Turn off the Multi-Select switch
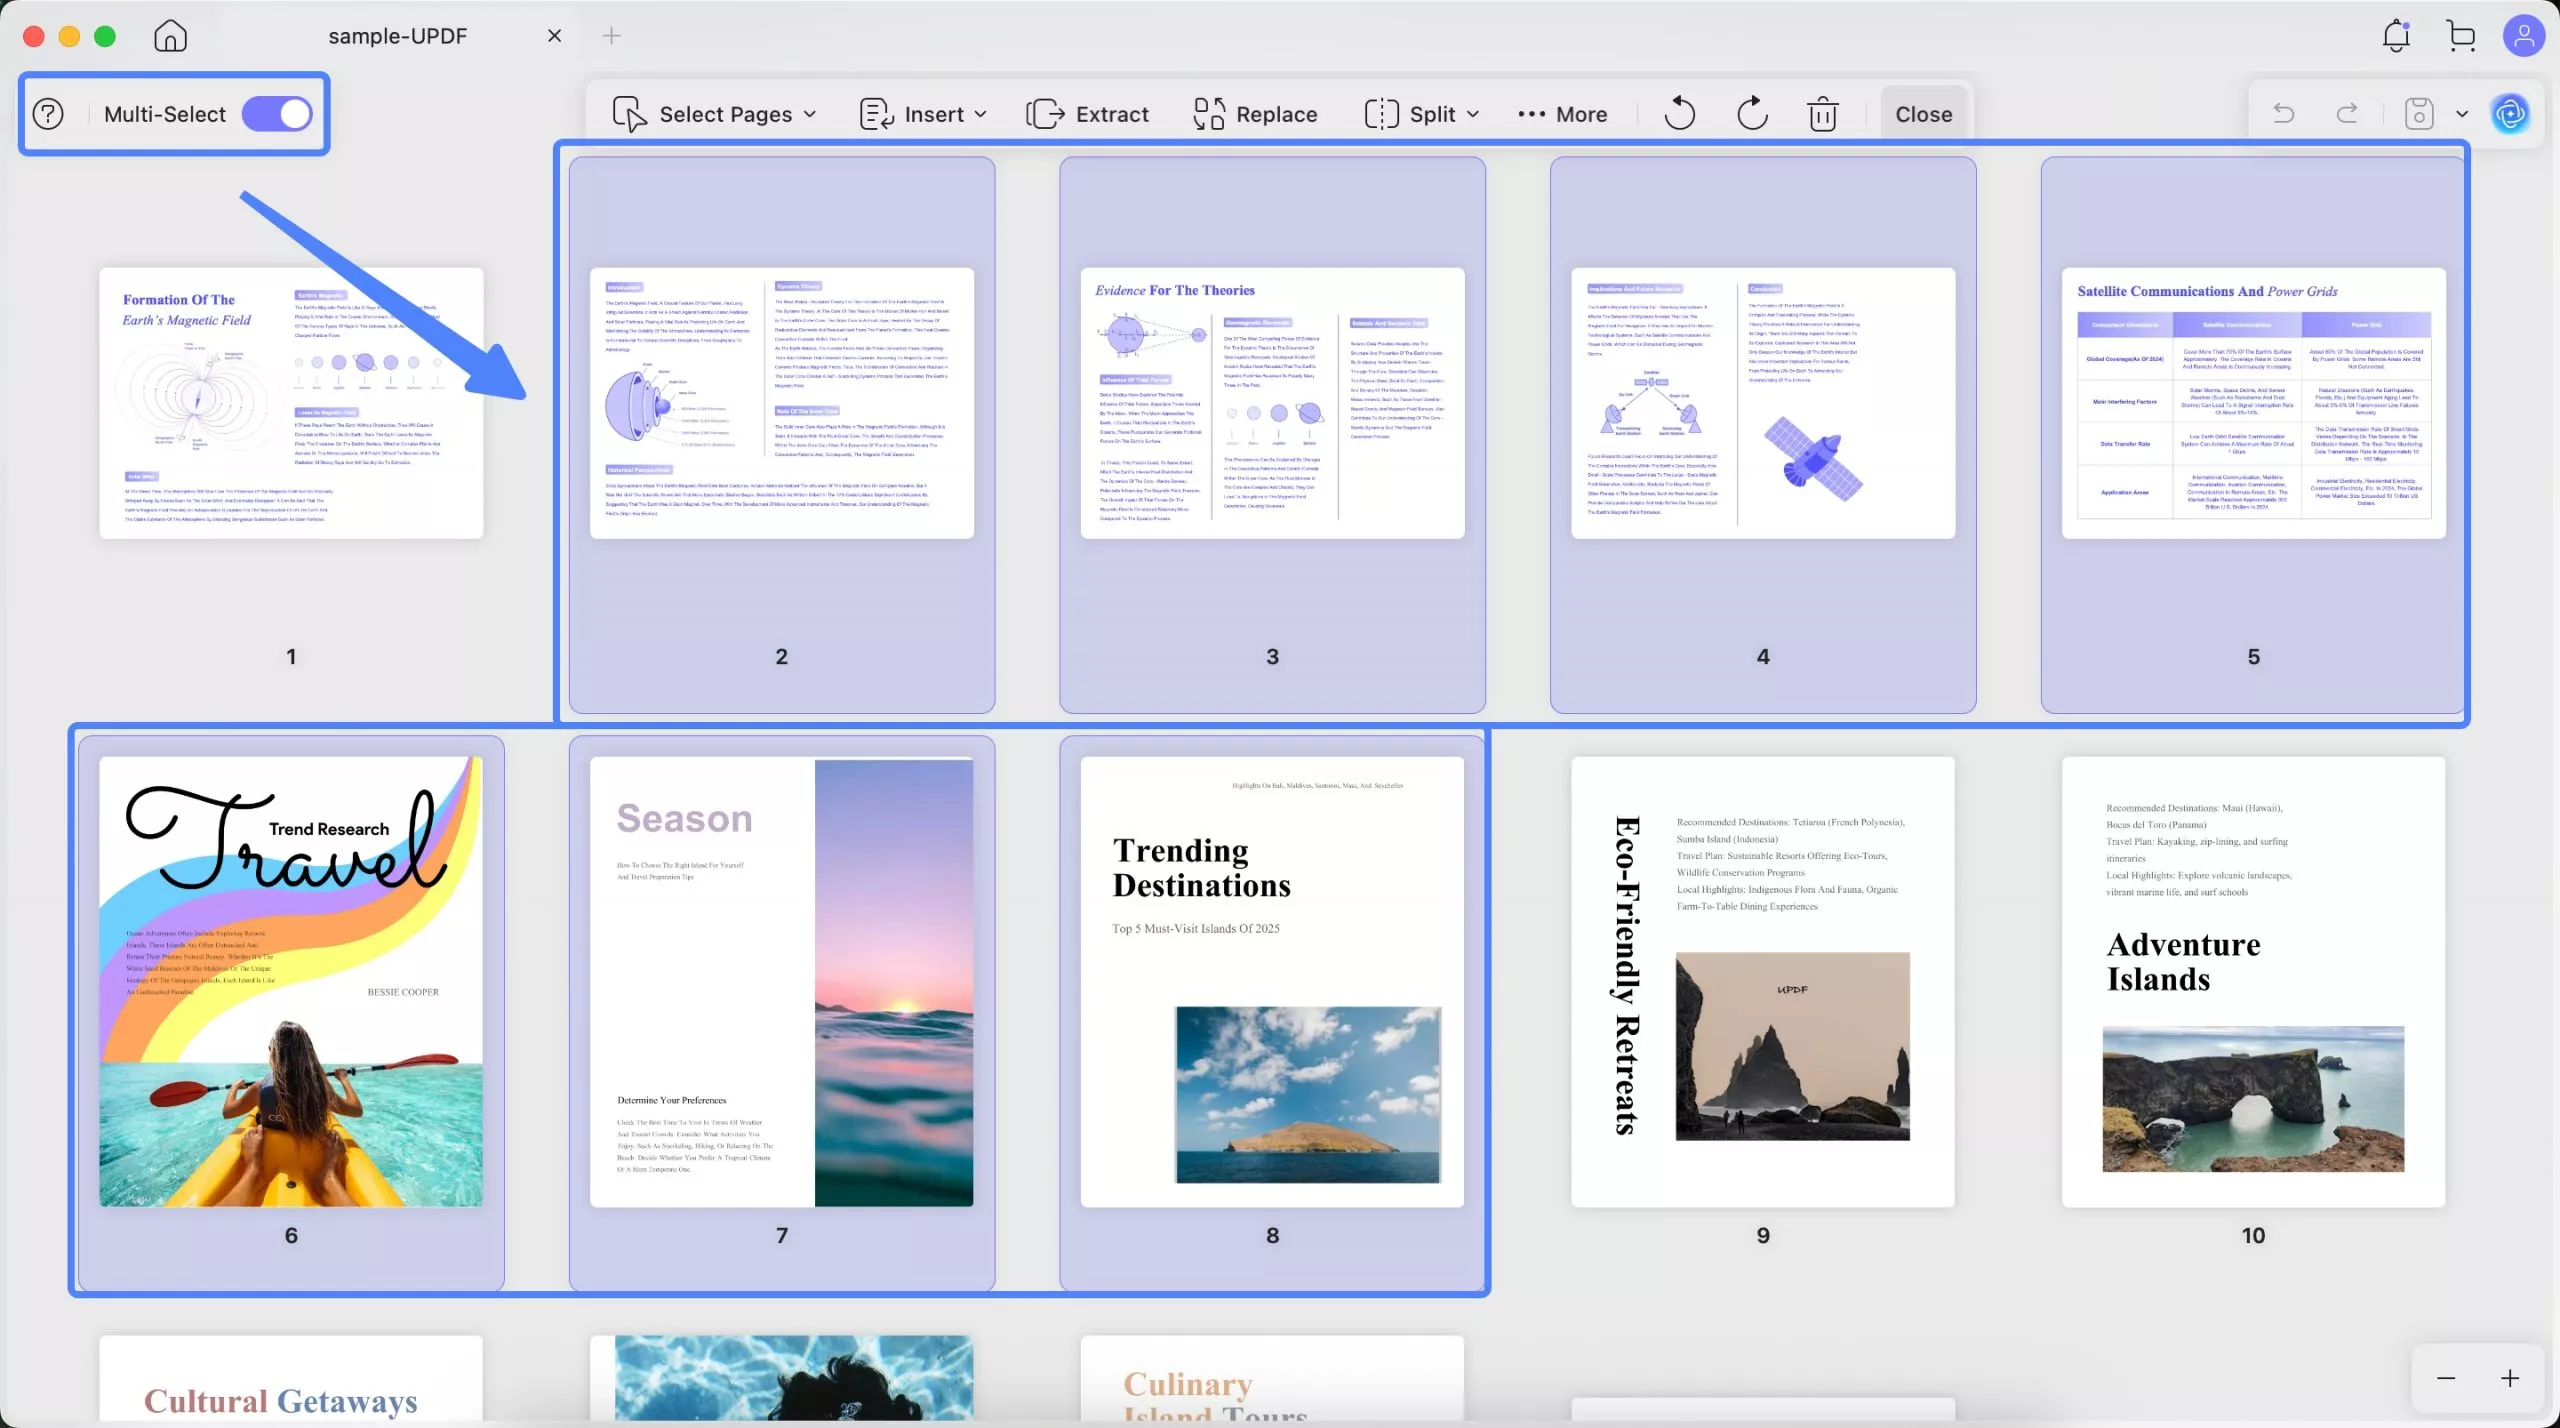The height and width of the screenshot is (1428, 2560). (x=277, y=114)
